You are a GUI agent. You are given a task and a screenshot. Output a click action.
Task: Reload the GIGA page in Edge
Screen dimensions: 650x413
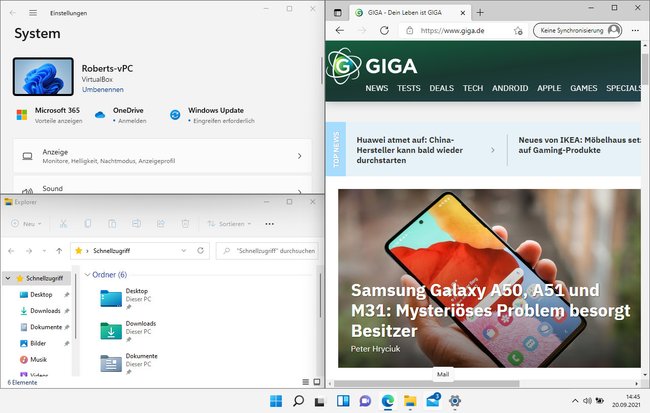(384, 30)
